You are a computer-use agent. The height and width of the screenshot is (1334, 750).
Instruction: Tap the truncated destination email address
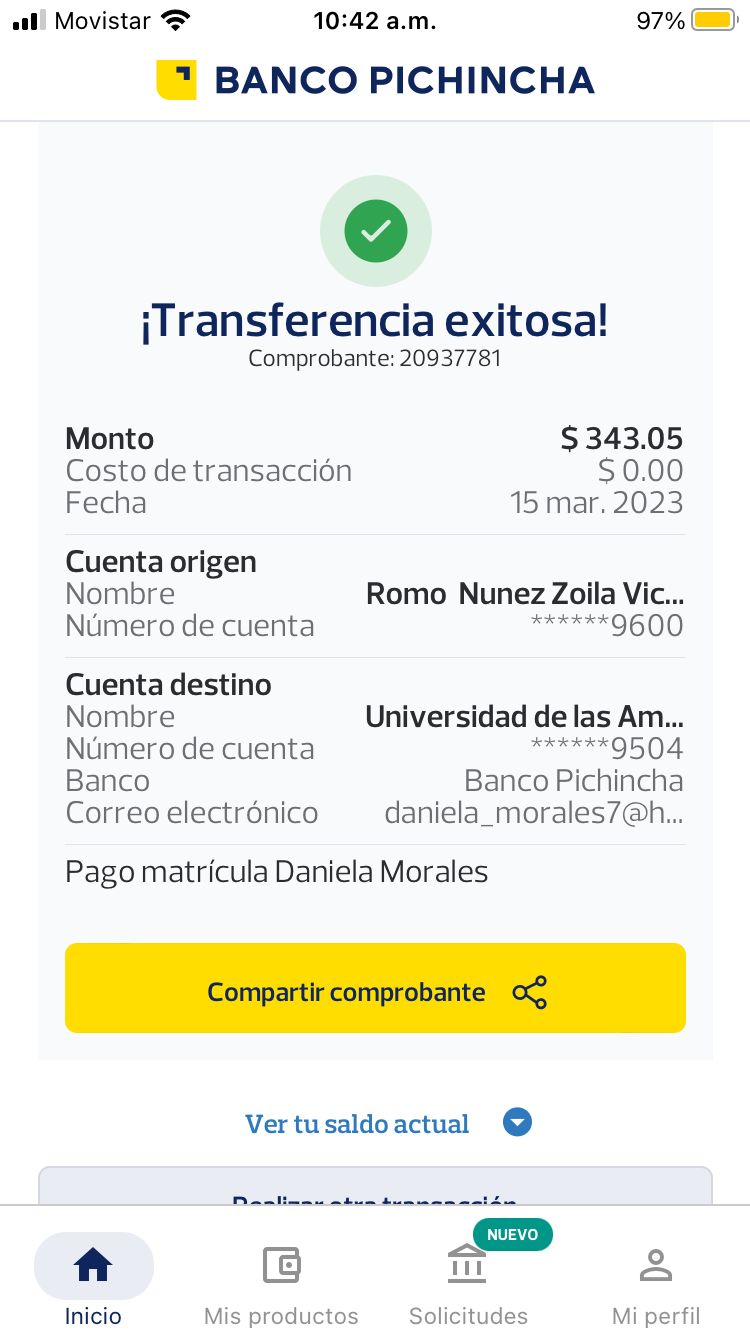(534, 813)
